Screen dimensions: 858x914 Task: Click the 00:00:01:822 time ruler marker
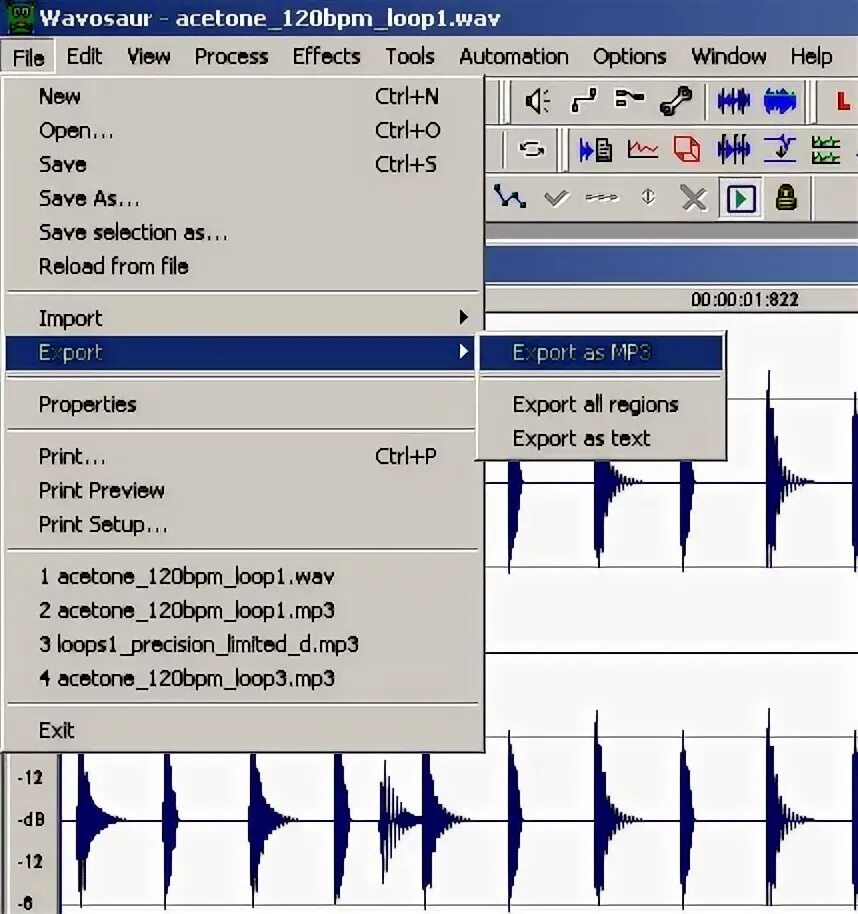pyautogui.click(x=744, y=300)
